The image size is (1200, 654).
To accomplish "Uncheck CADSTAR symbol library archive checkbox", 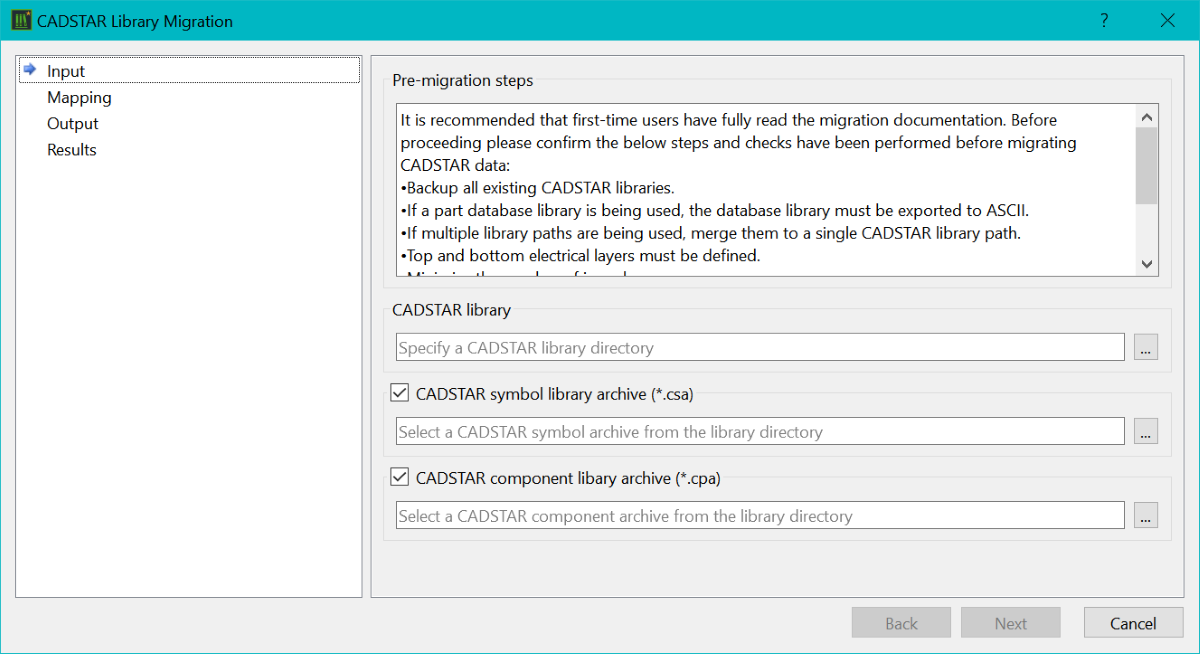I will [400, 394].
